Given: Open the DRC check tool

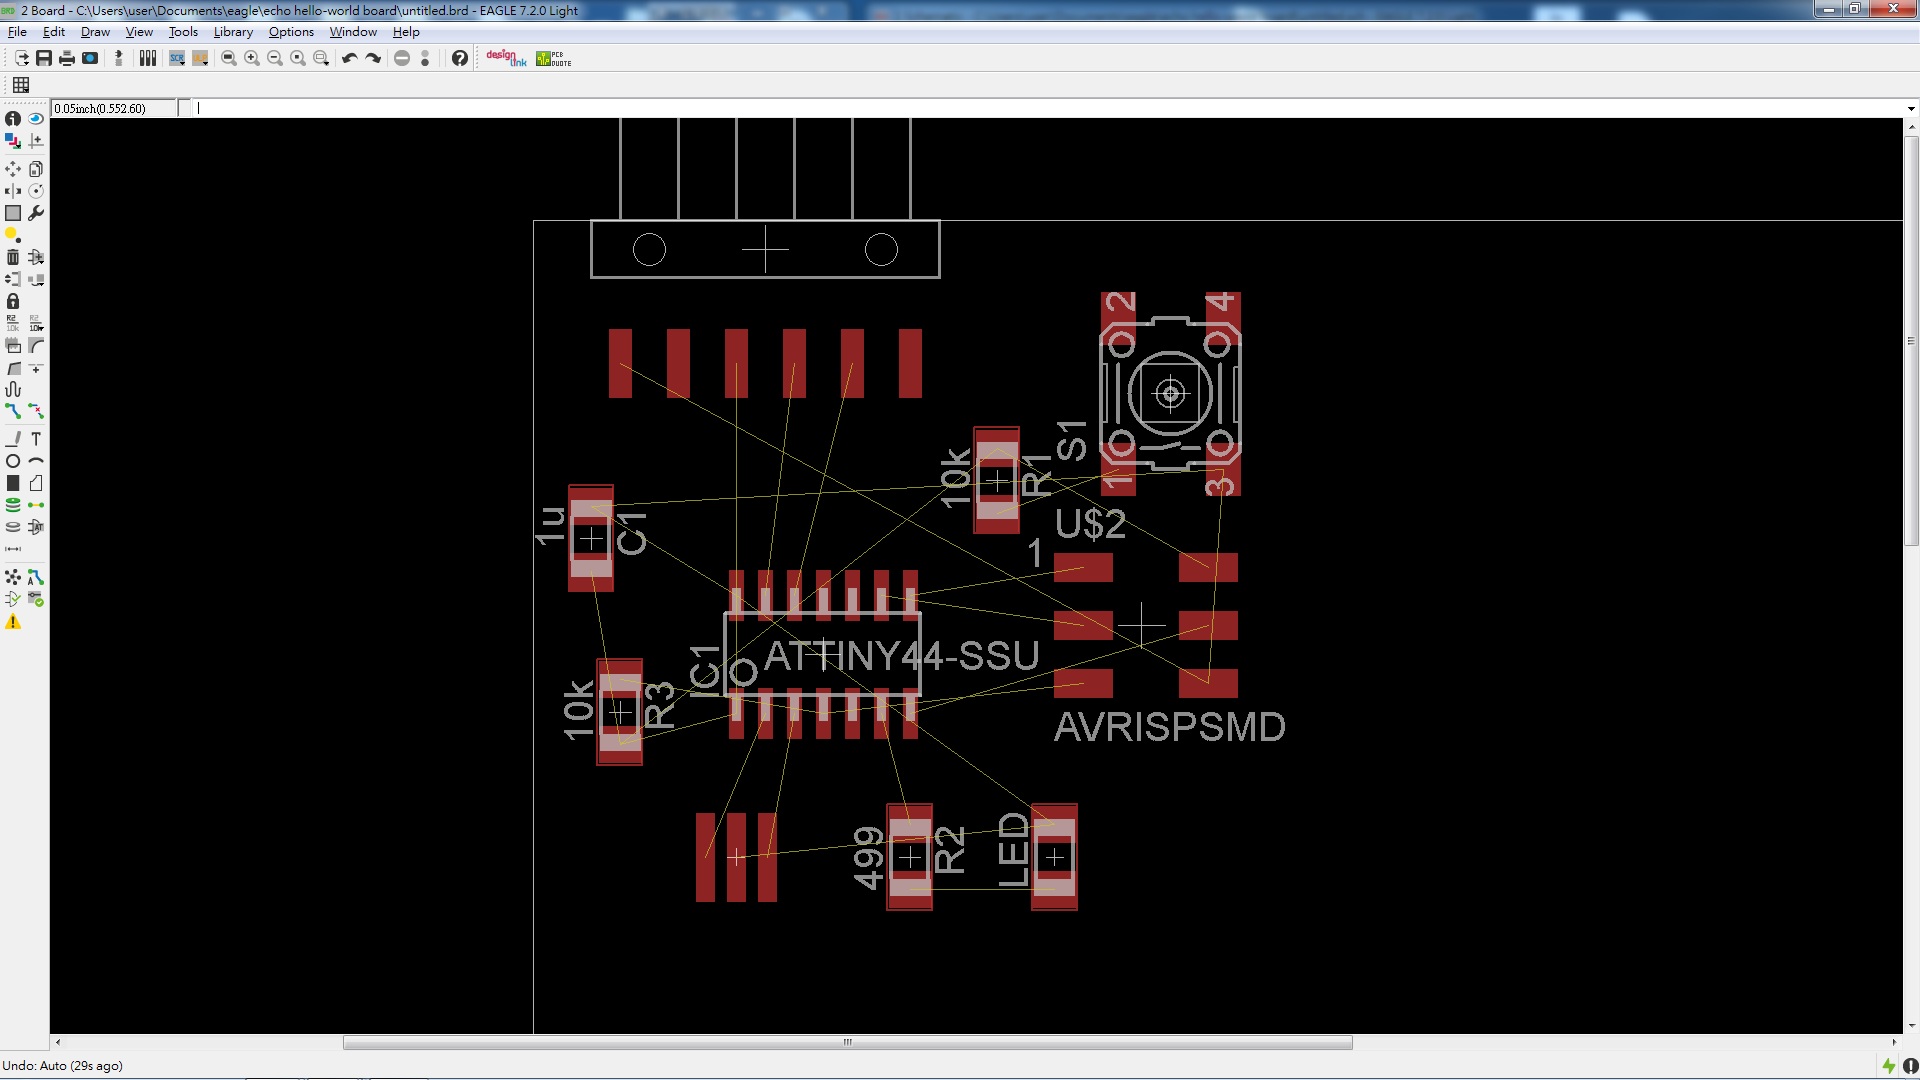Looking at the screenshot, I should click(36, 599).
